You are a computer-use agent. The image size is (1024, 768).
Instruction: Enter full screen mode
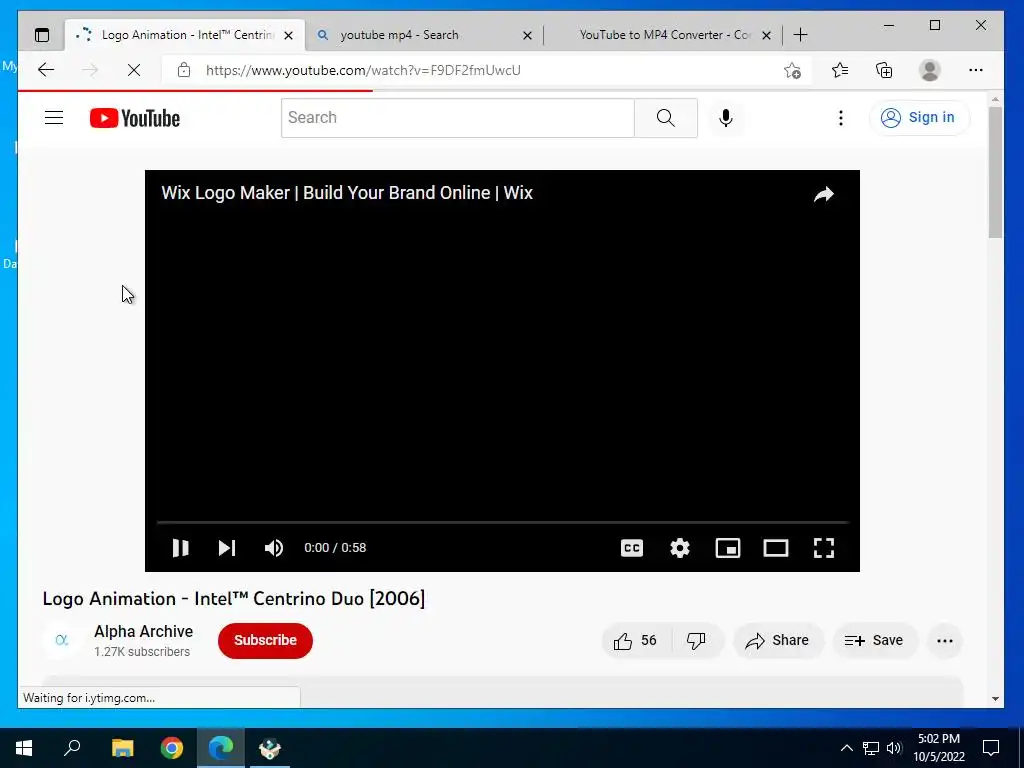click(824, 548)
